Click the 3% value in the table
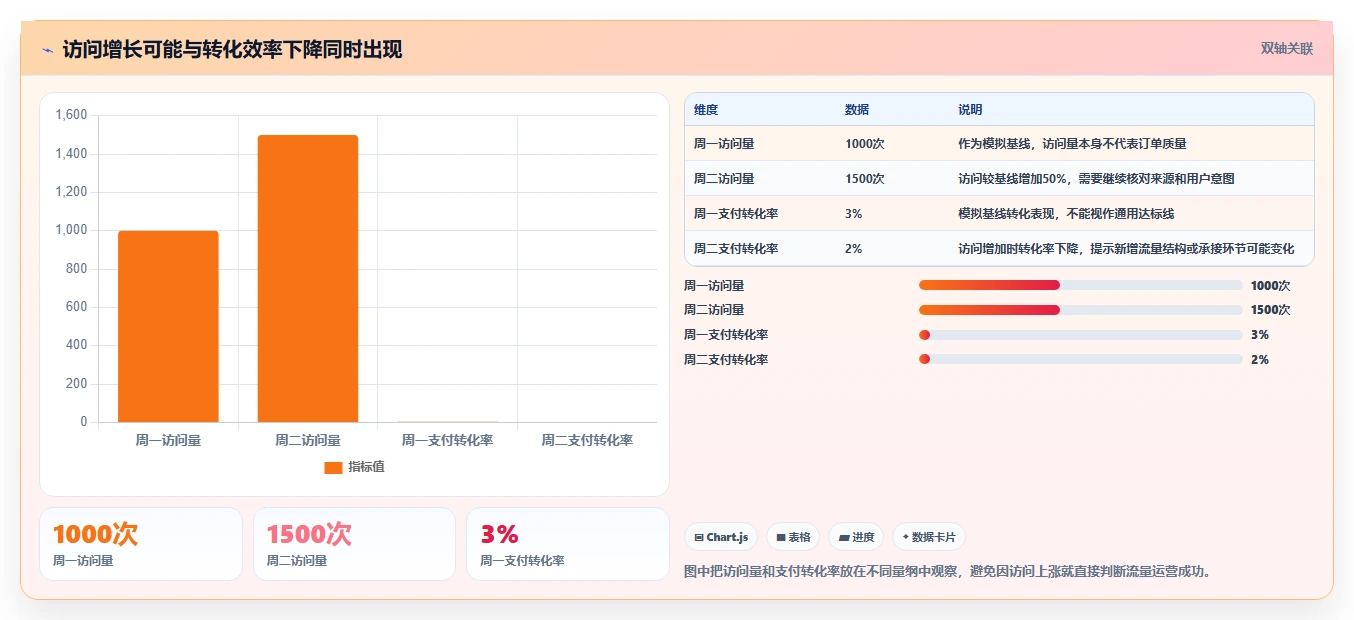The width and height of the screenshot is (1354, 620). [x=853, y=214]
